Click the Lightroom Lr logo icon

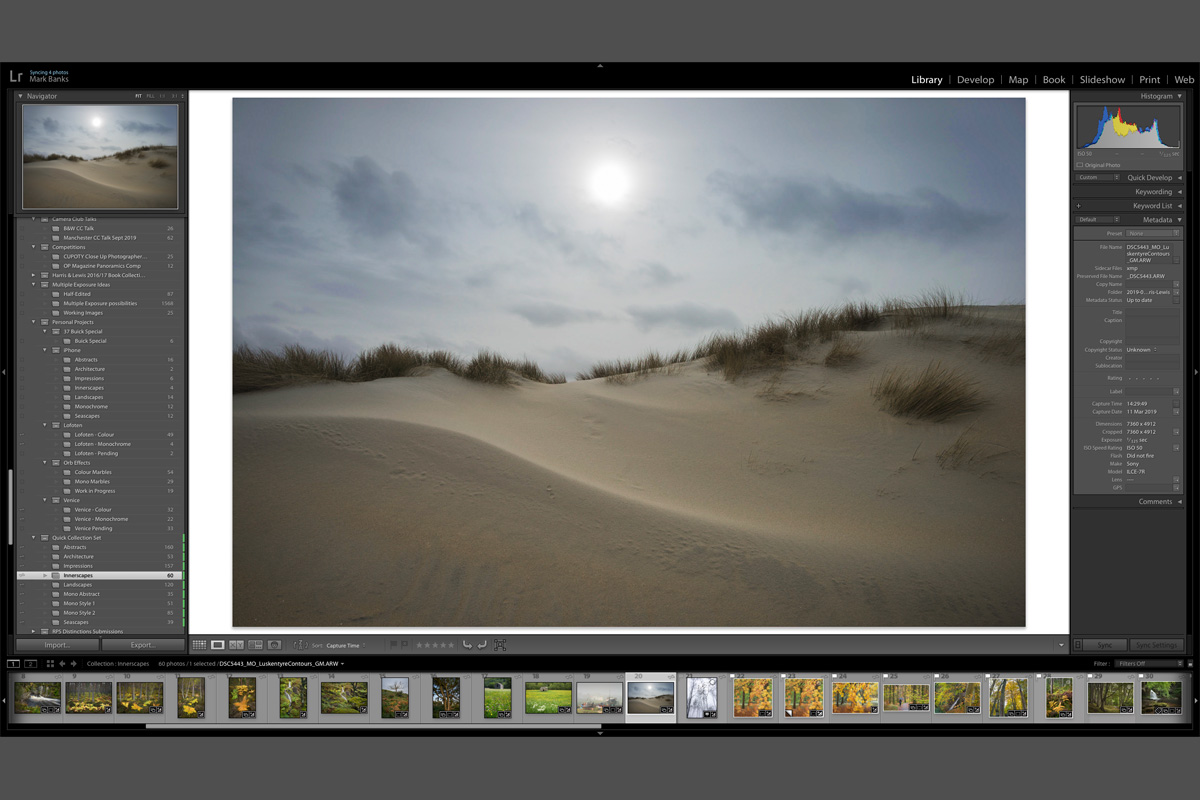click(16, 76)
